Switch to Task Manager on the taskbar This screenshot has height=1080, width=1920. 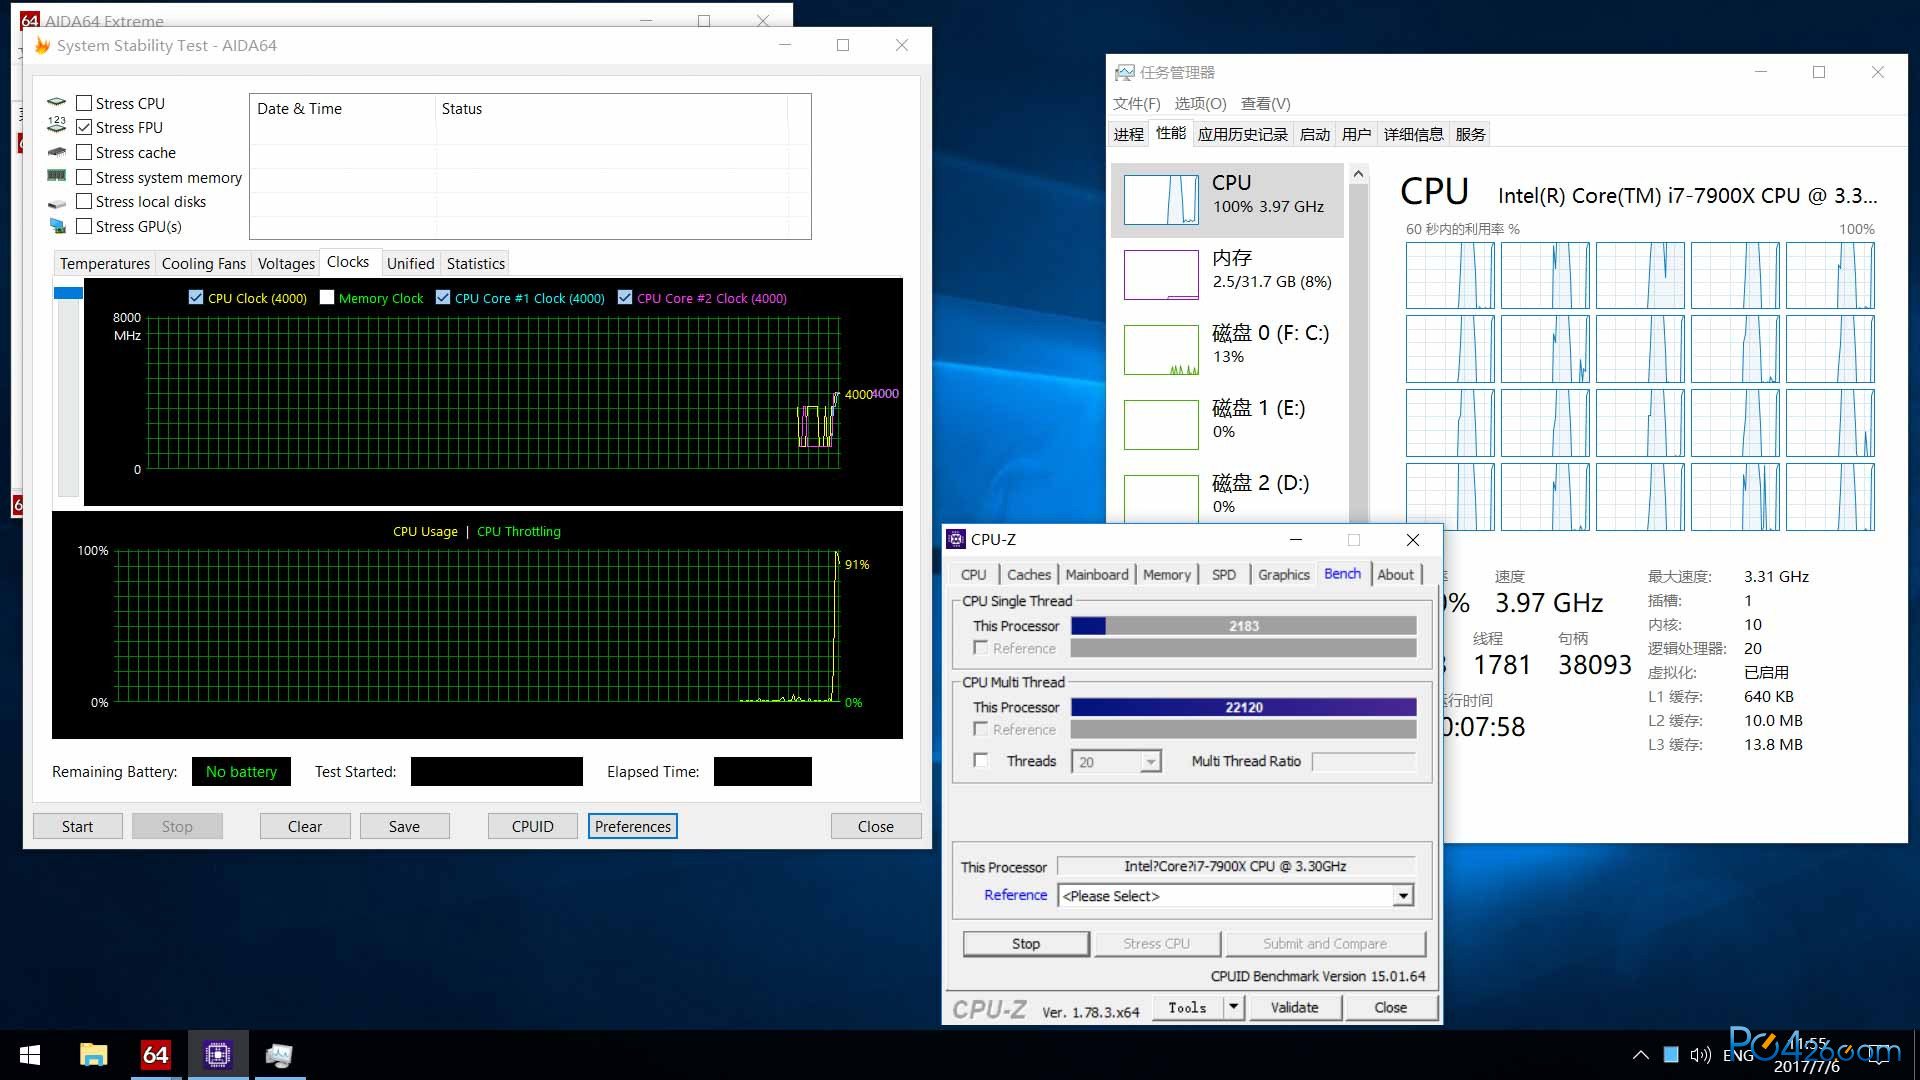279,1055
